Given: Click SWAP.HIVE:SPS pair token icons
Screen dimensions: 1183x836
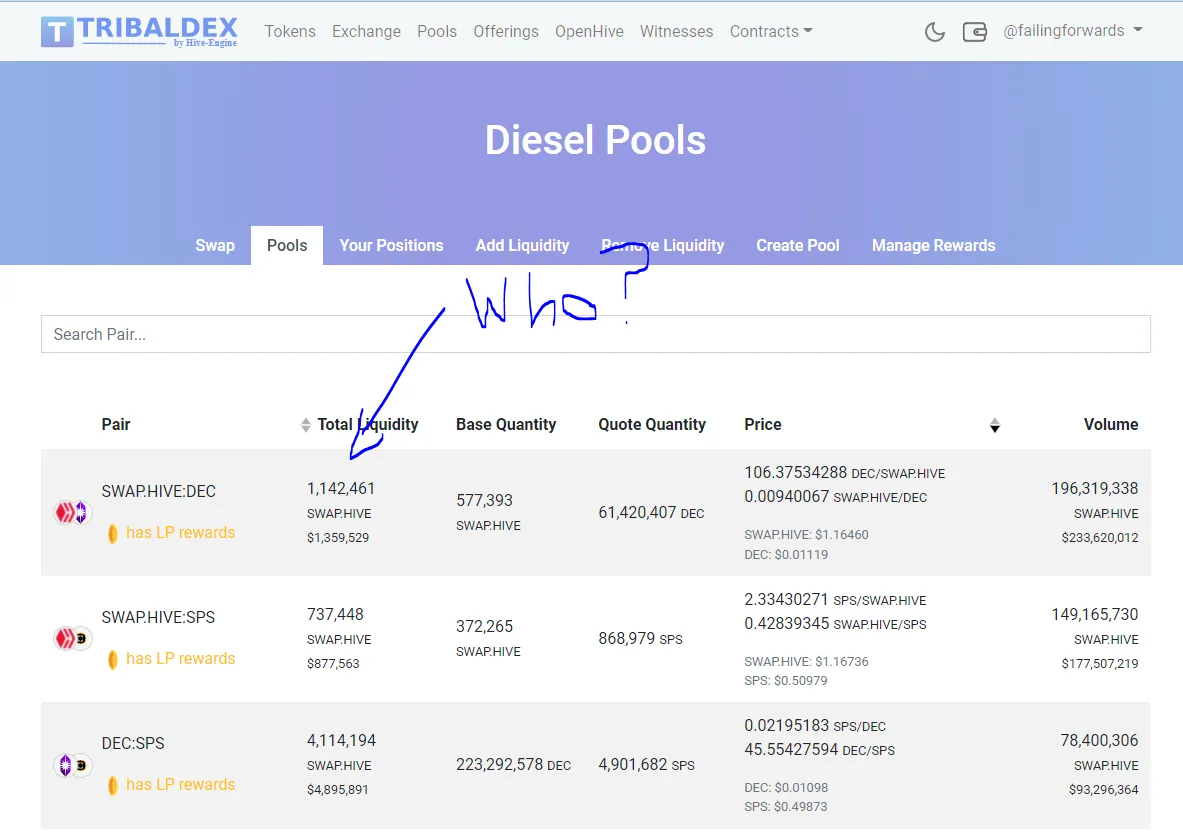Looking at the screenshot, I should (72, 638).
